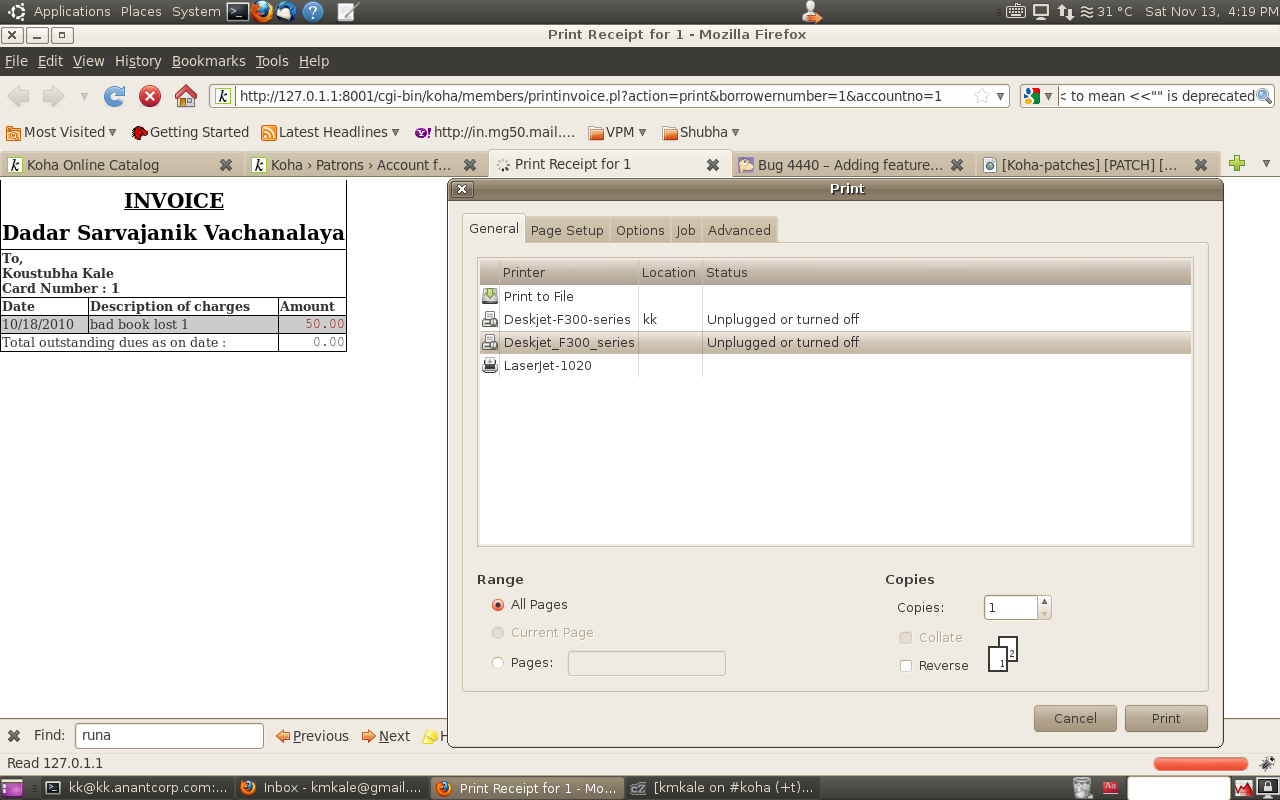The height and width of the screenshot is (800, 1280).
Task: Cancel the print dialog
Action: point(1075,718)
